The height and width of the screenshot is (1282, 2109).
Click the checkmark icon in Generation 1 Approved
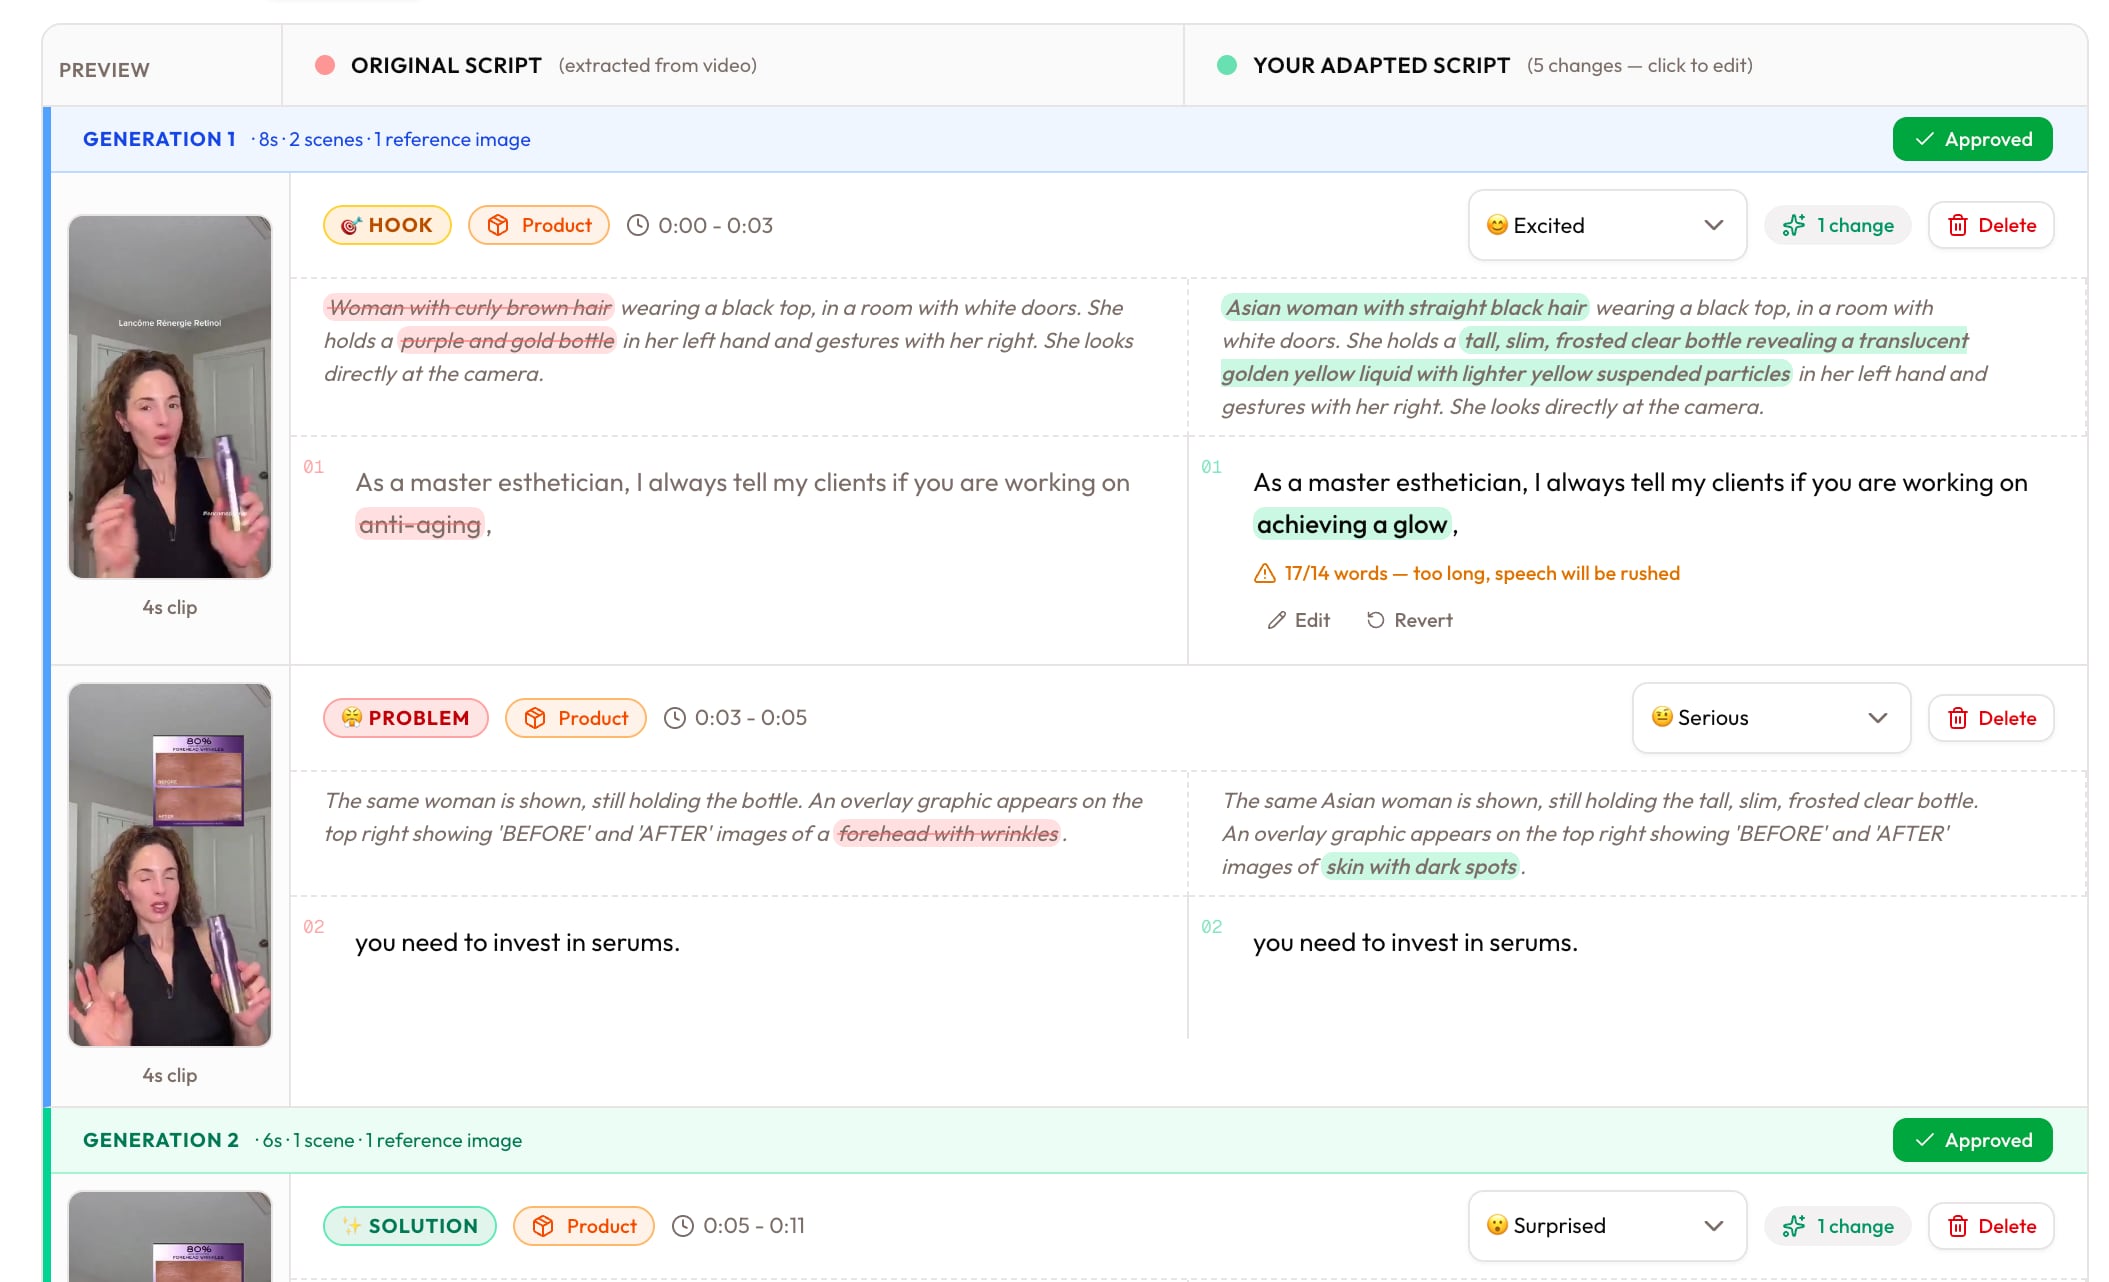click(1924, 139)
